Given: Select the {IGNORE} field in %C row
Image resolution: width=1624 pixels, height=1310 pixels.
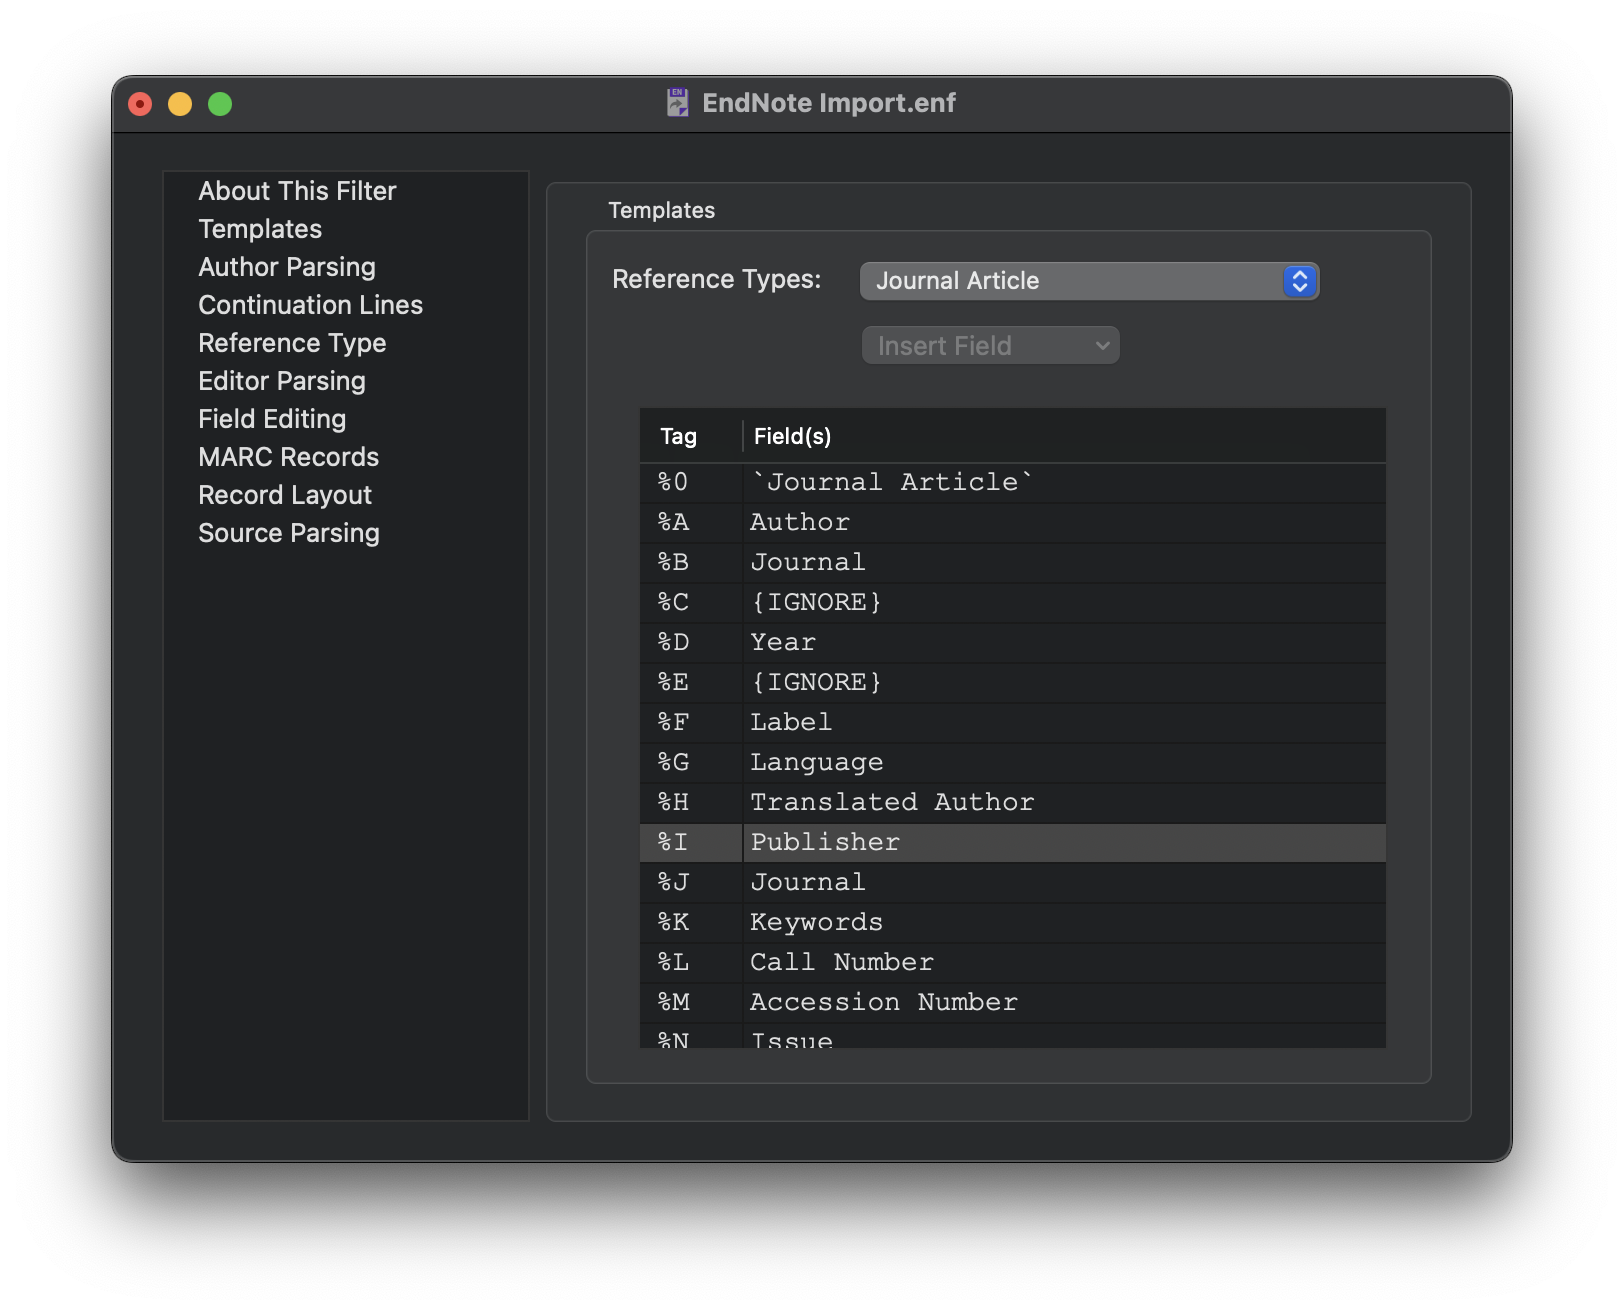Looking at the screenshot, I should (1065, 602).
